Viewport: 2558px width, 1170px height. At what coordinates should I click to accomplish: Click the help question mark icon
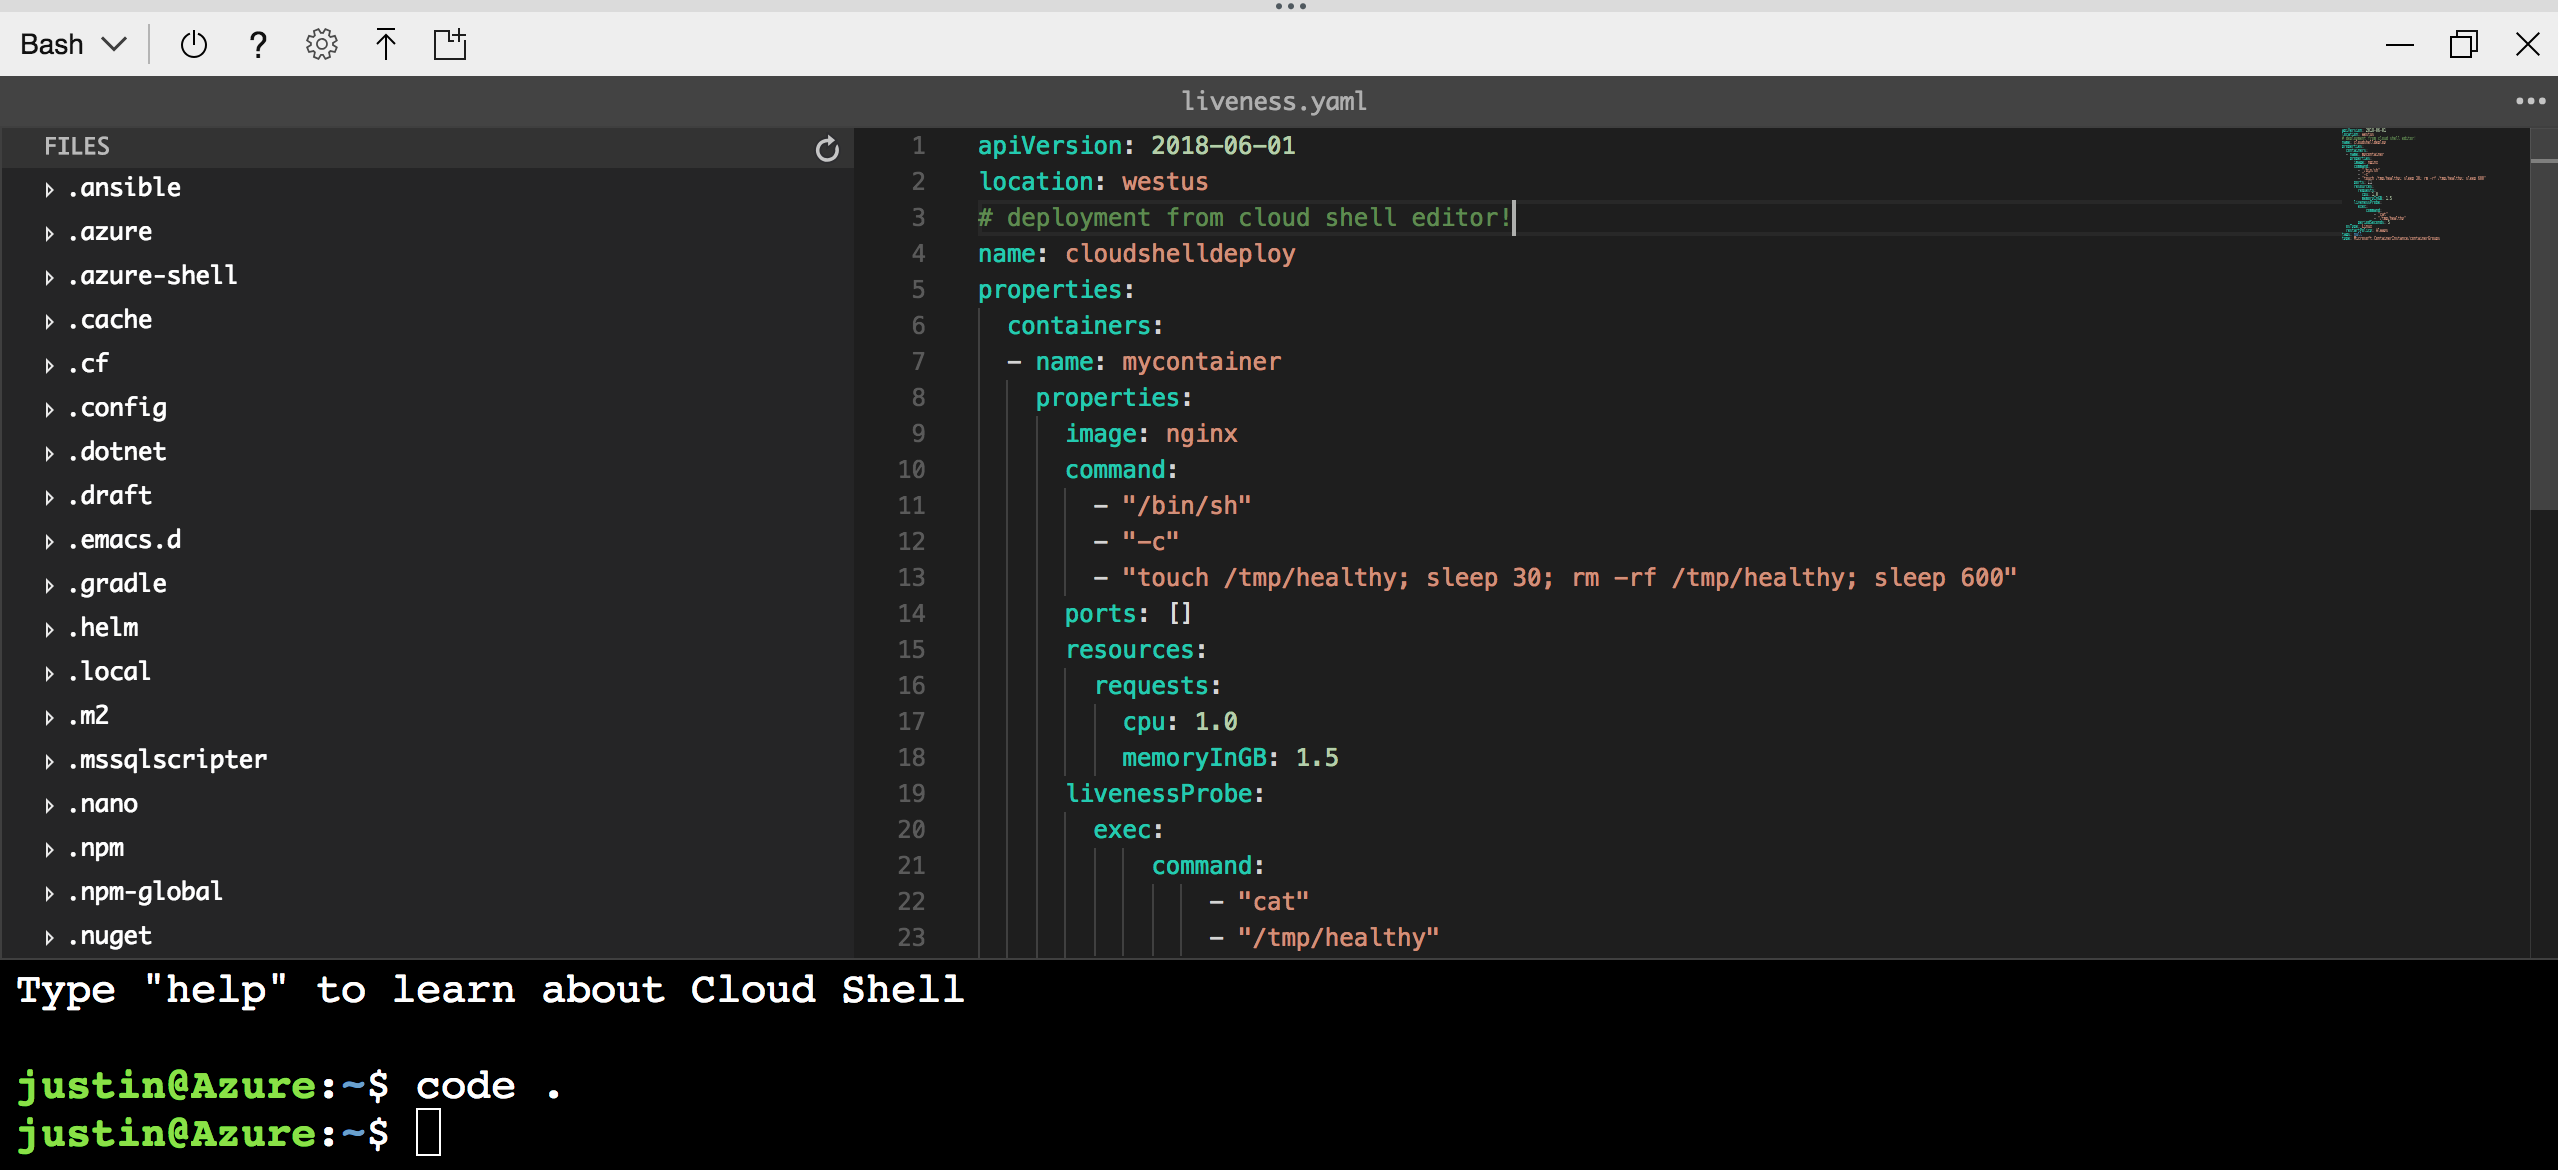pos(256,44)
